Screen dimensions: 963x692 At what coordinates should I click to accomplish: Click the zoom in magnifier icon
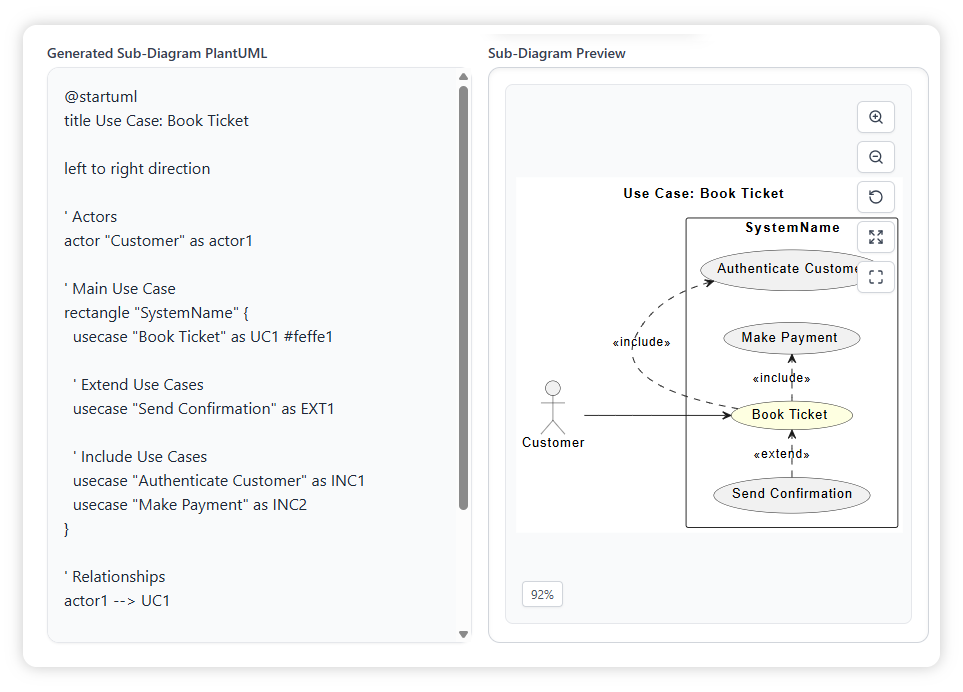(x=875, y=117)
